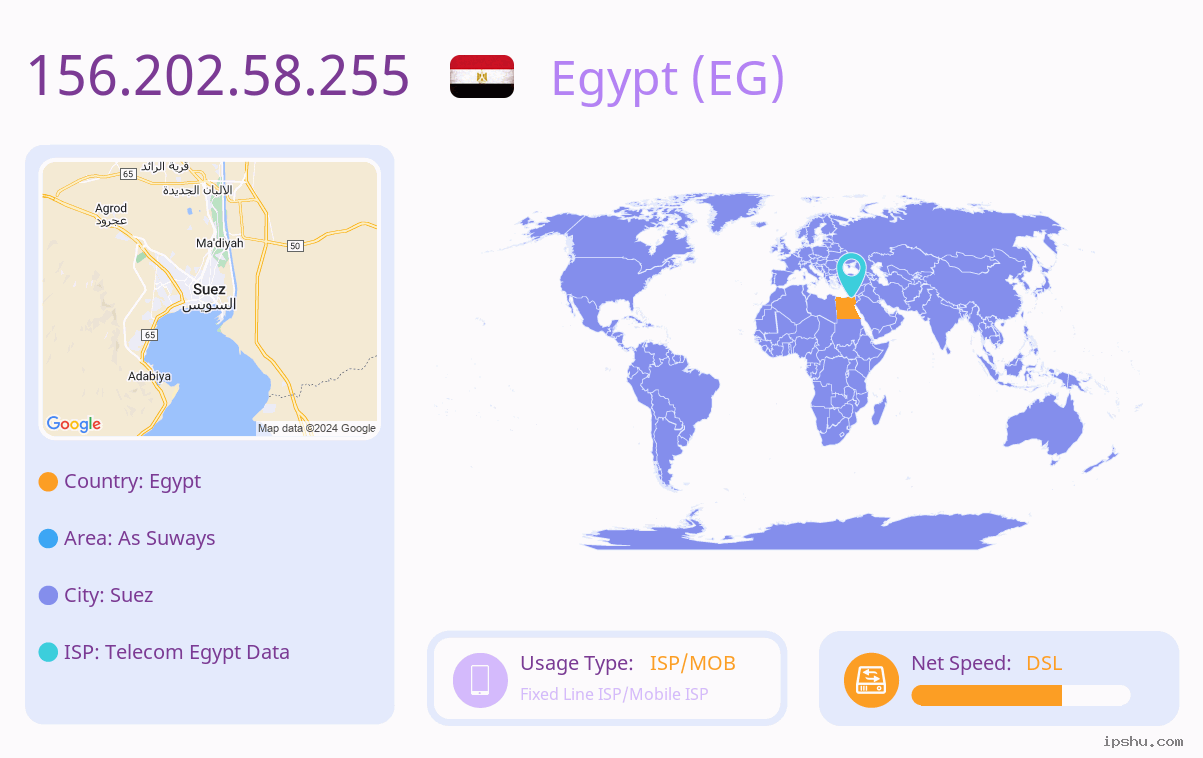Click the purple dot beside City: Suez
The width and height of the screenshot is (1203, 758).
[48, 596]
